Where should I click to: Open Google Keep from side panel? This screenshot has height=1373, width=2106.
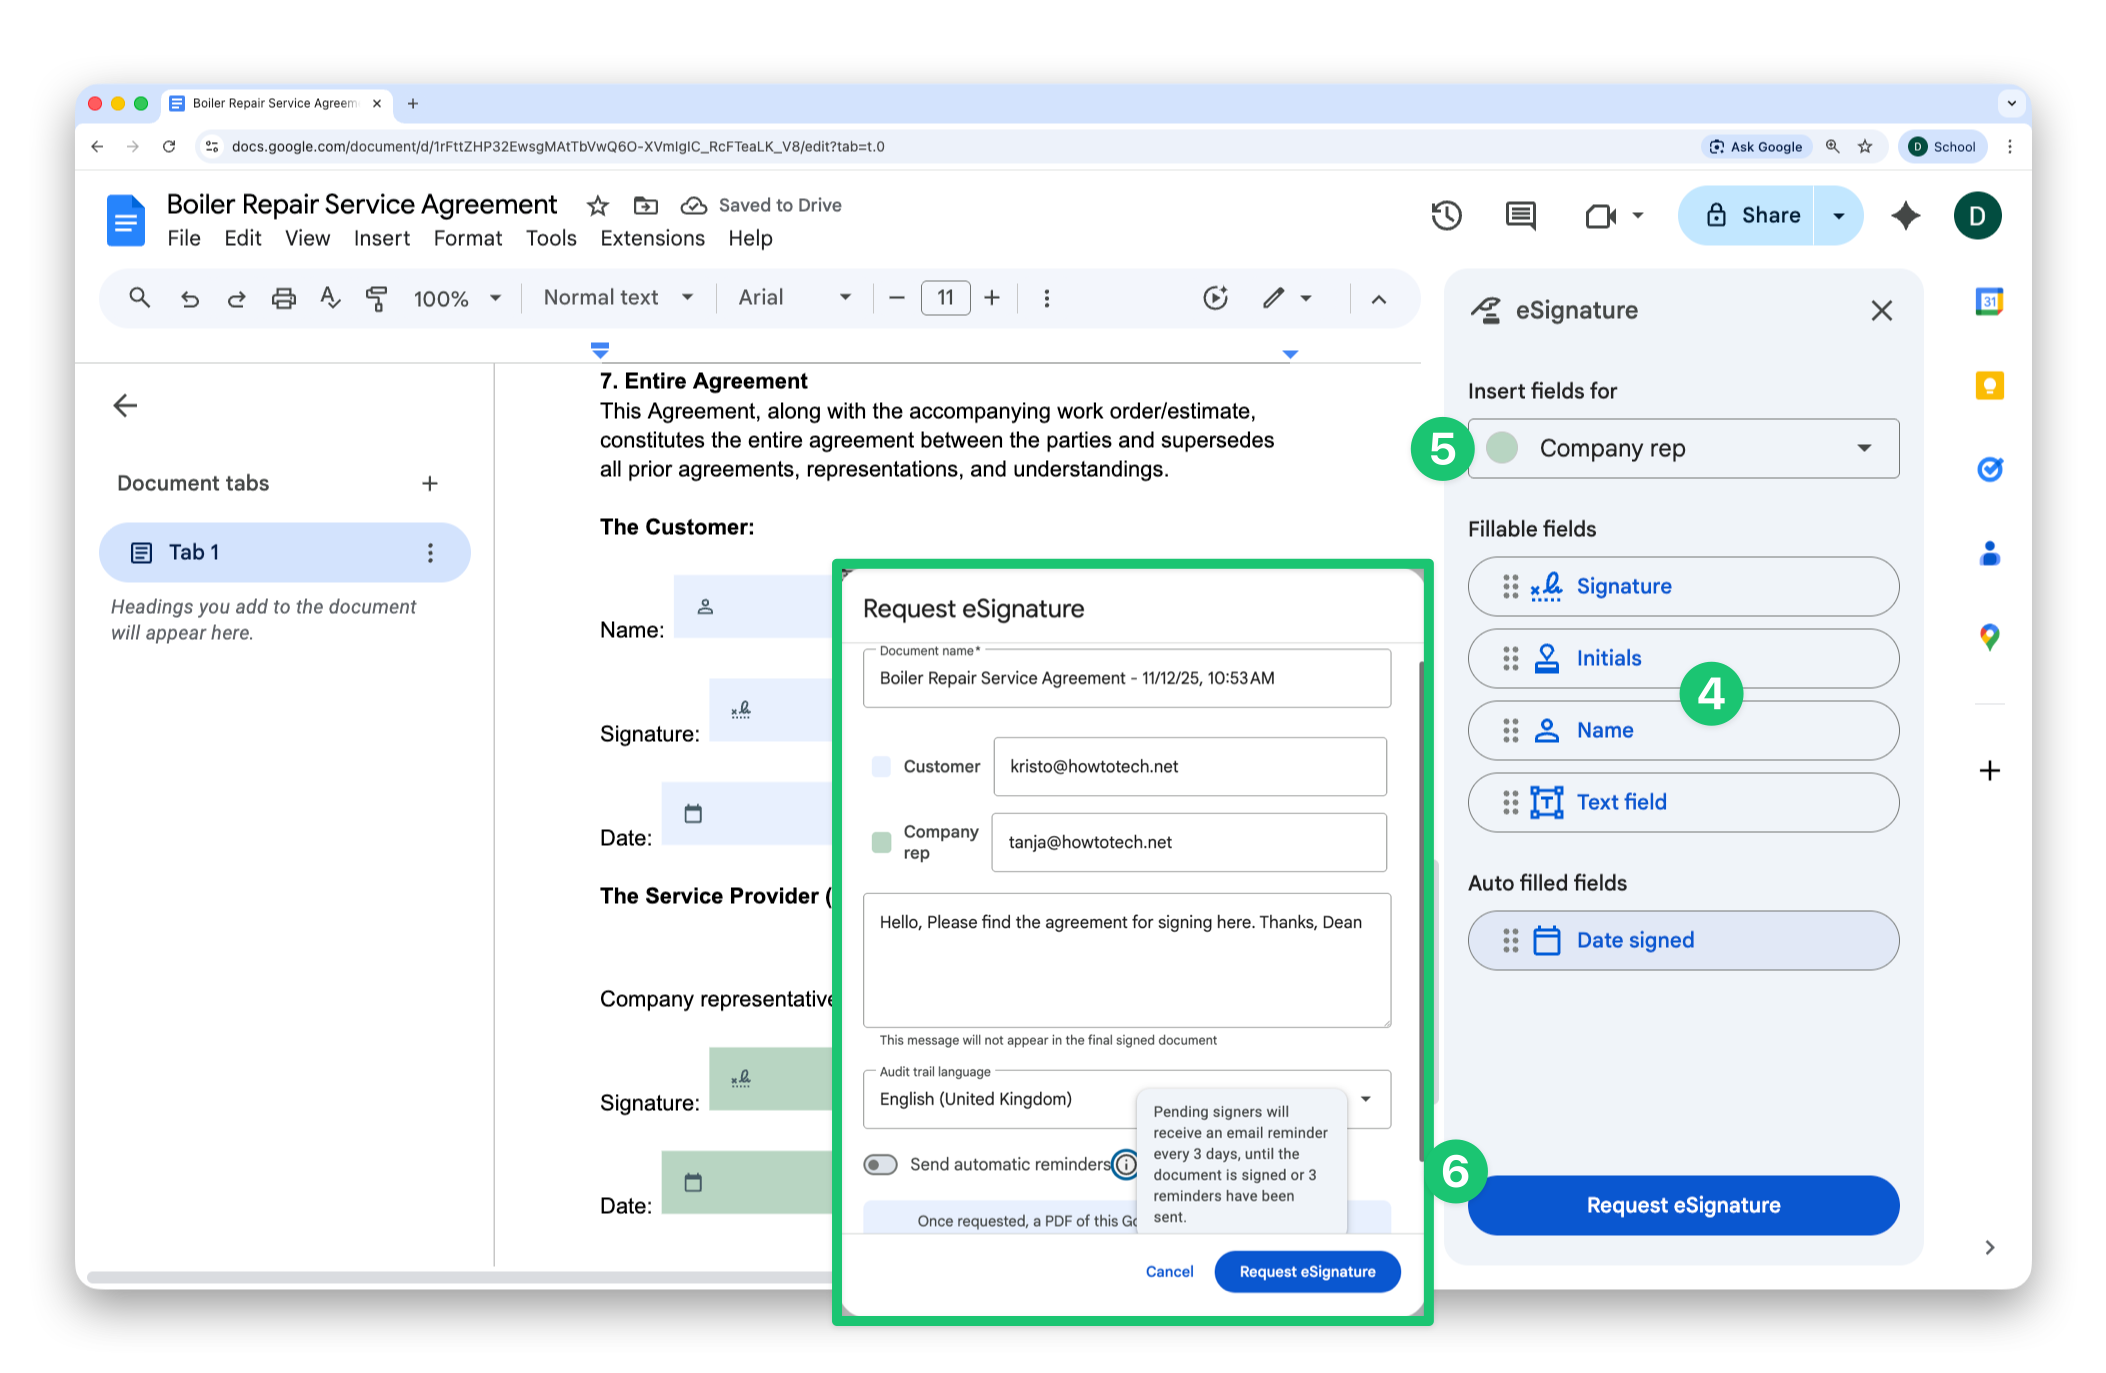click(x=1989, y=385)
